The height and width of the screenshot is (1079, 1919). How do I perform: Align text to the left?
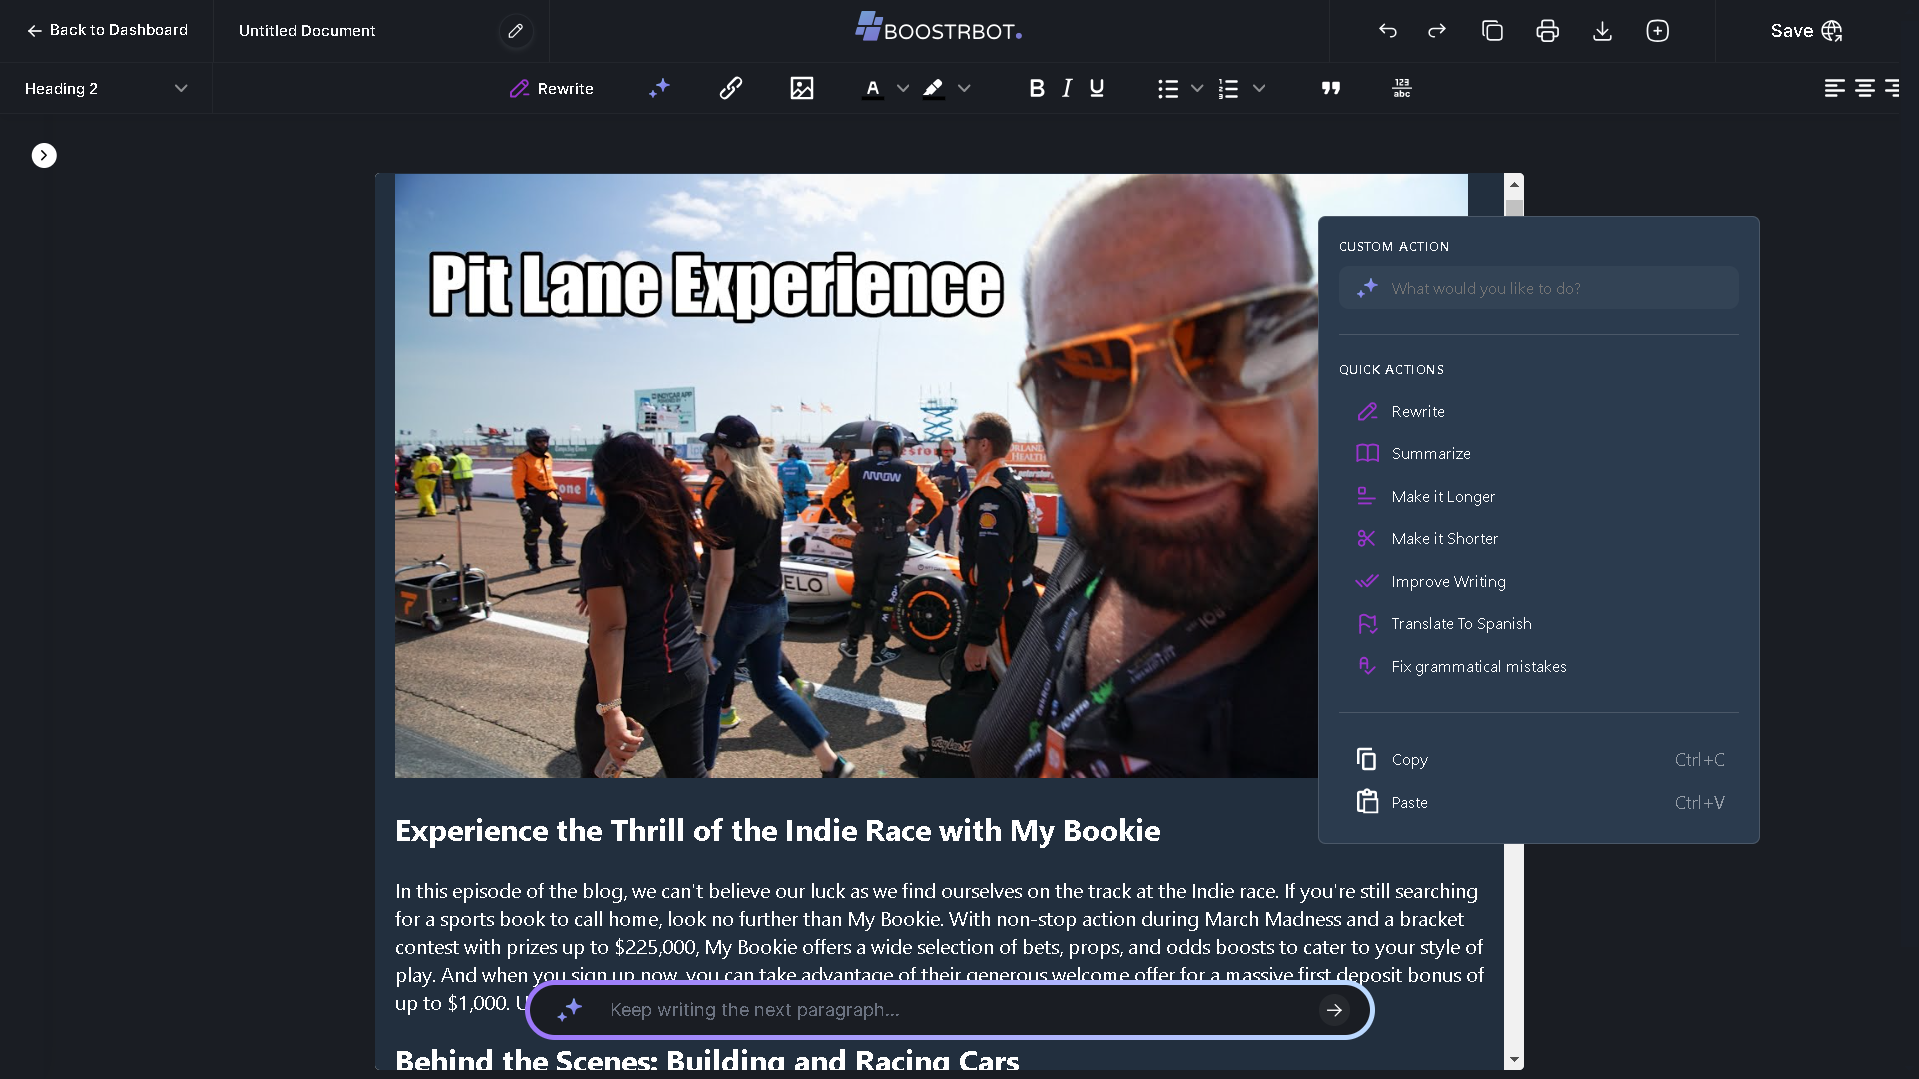pos(1835,88)
